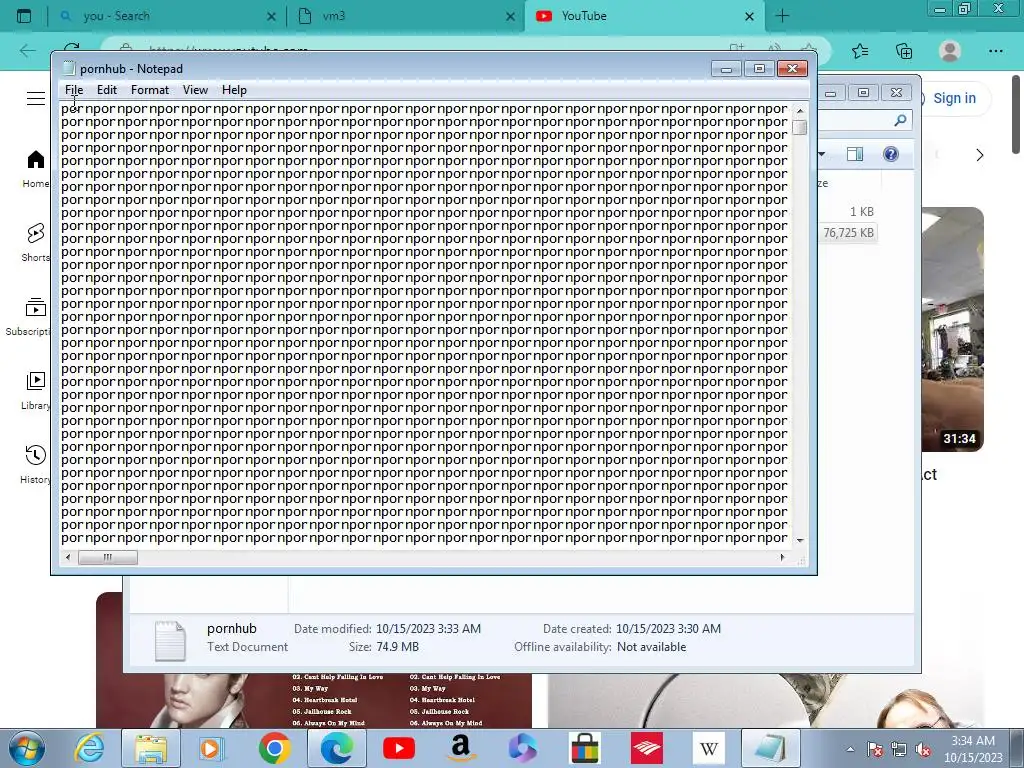The image size is (1024, 768).
Task: Open the File menu in Notepad
Action: click(74, 90)
